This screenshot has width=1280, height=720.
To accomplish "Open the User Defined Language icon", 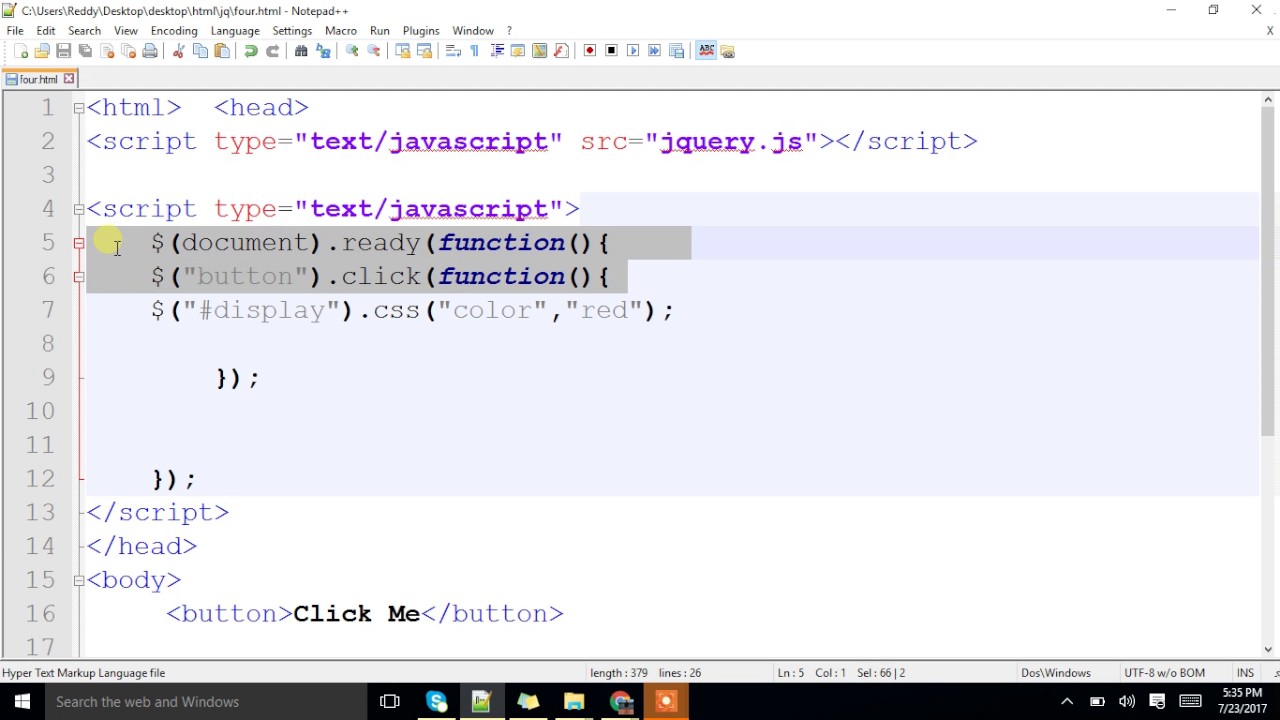I will 518,51.
